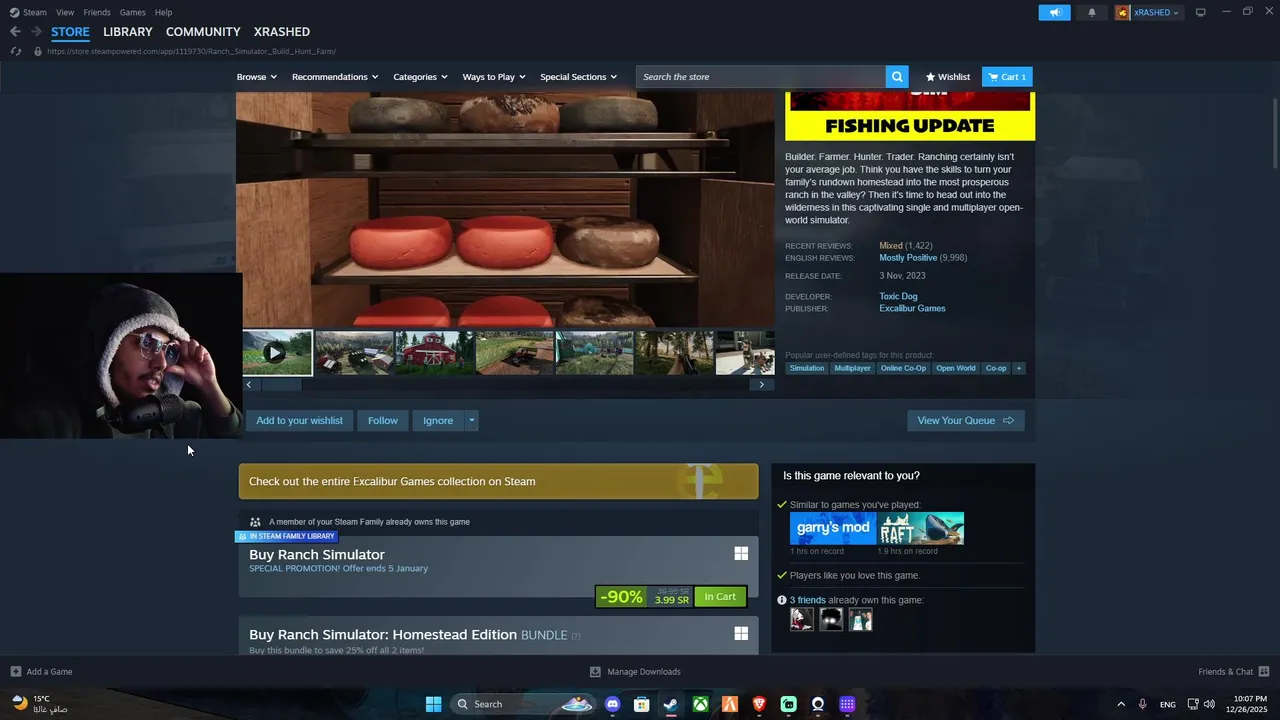Click the Windows platform icon for Homestead Edition bundle

[x=741, y=633]
